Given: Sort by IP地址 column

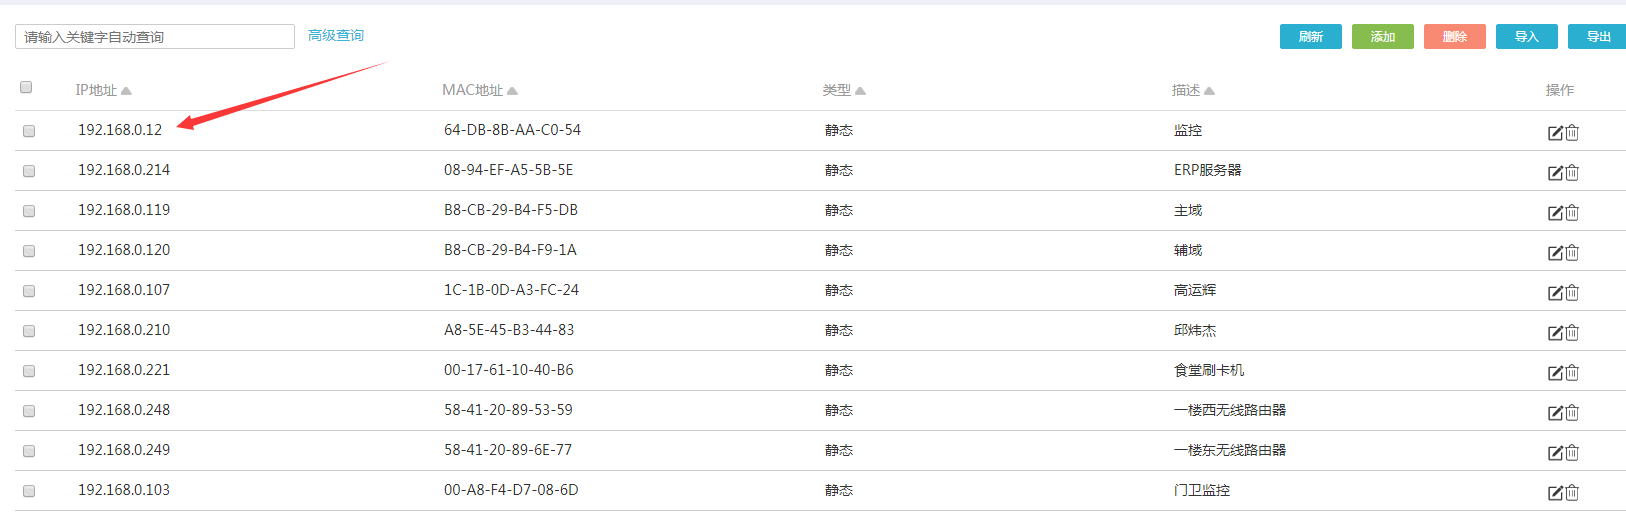Looking at the screenshot, I should (x=126, y=91).
